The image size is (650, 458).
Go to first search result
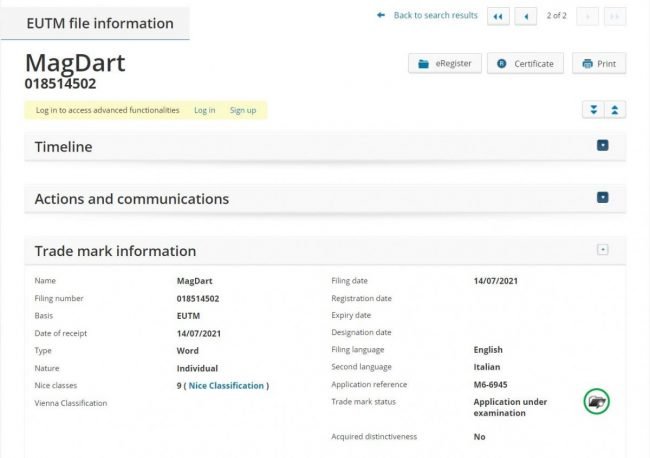pyautogui.click(x=498, y=17)
